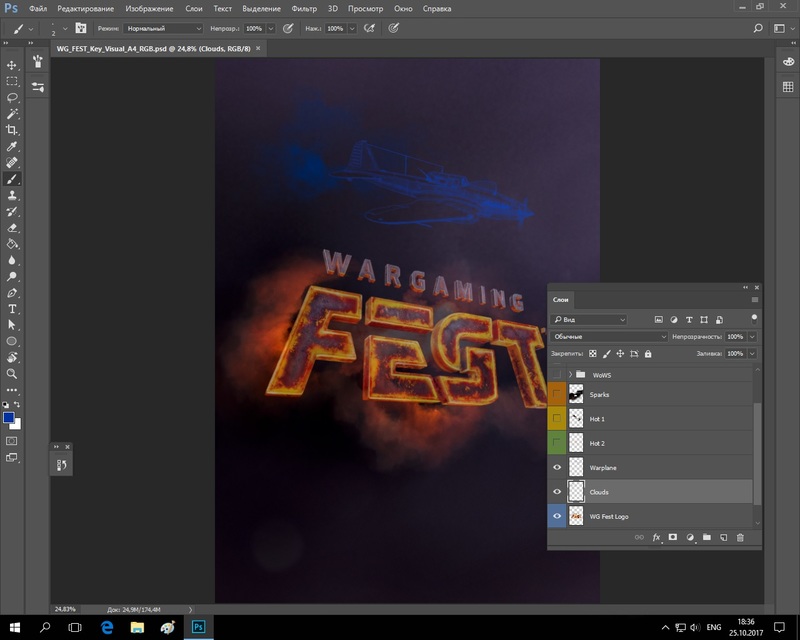
Task: Open the Просмотр menu
Action: pos(365,9)
